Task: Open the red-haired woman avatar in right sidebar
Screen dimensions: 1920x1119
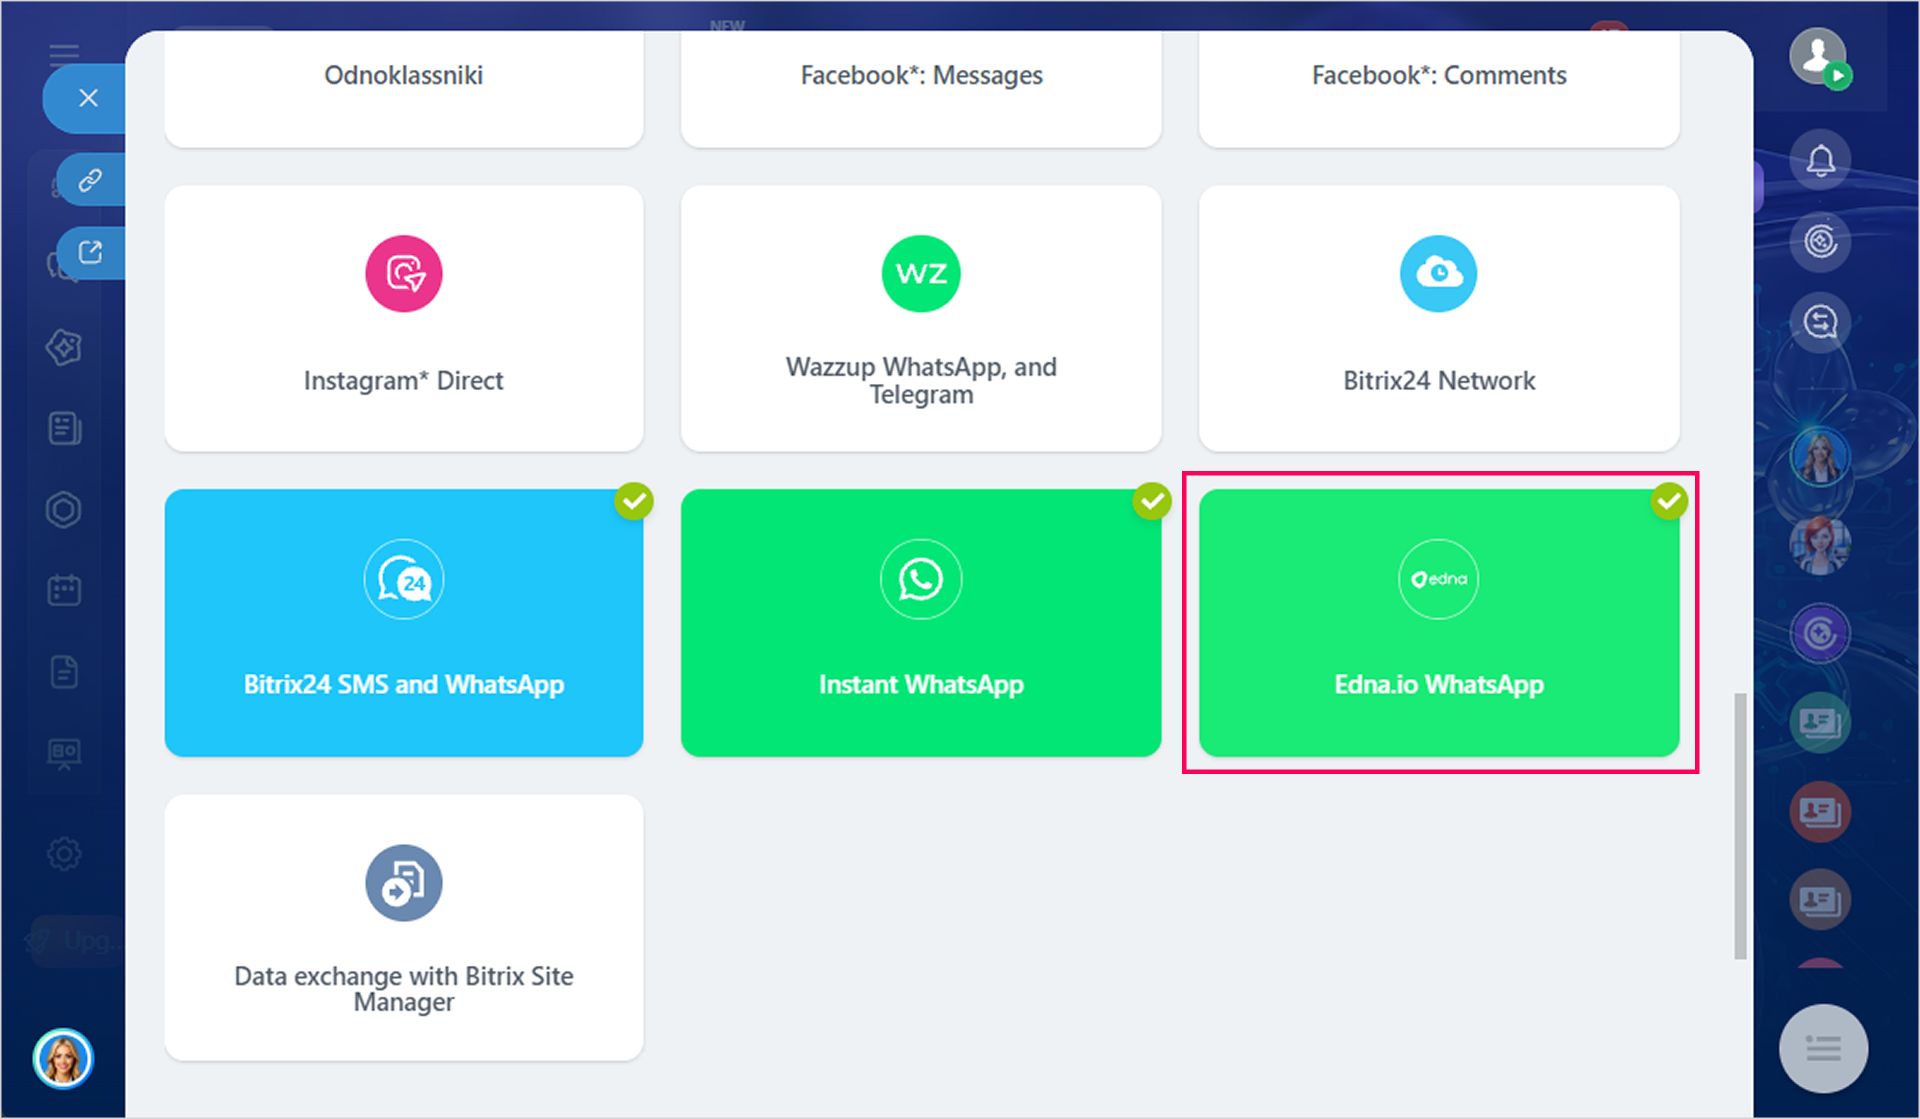Action: pos(1820,545)
